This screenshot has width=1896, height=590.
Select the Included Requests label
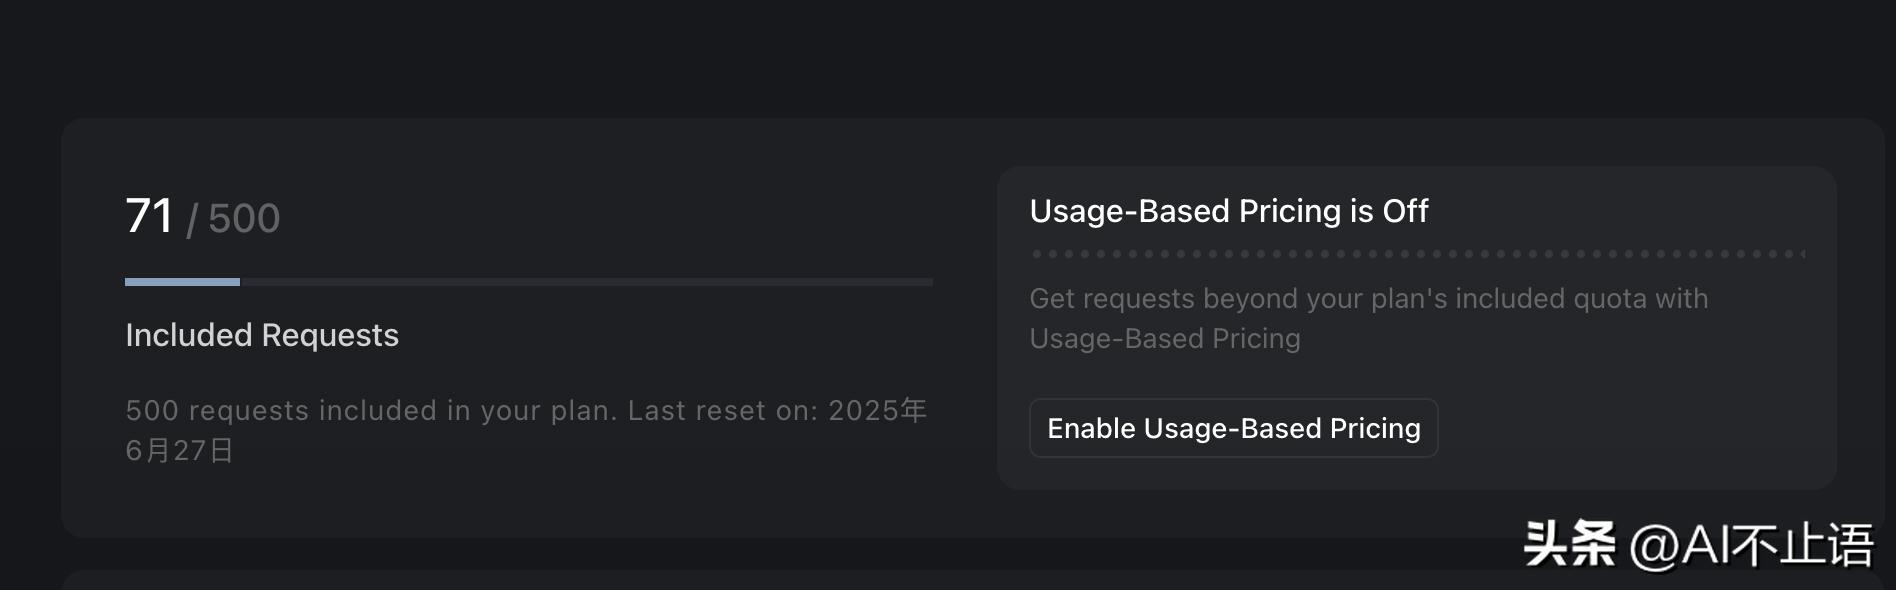pyautogui.click(x=262, y=335)
